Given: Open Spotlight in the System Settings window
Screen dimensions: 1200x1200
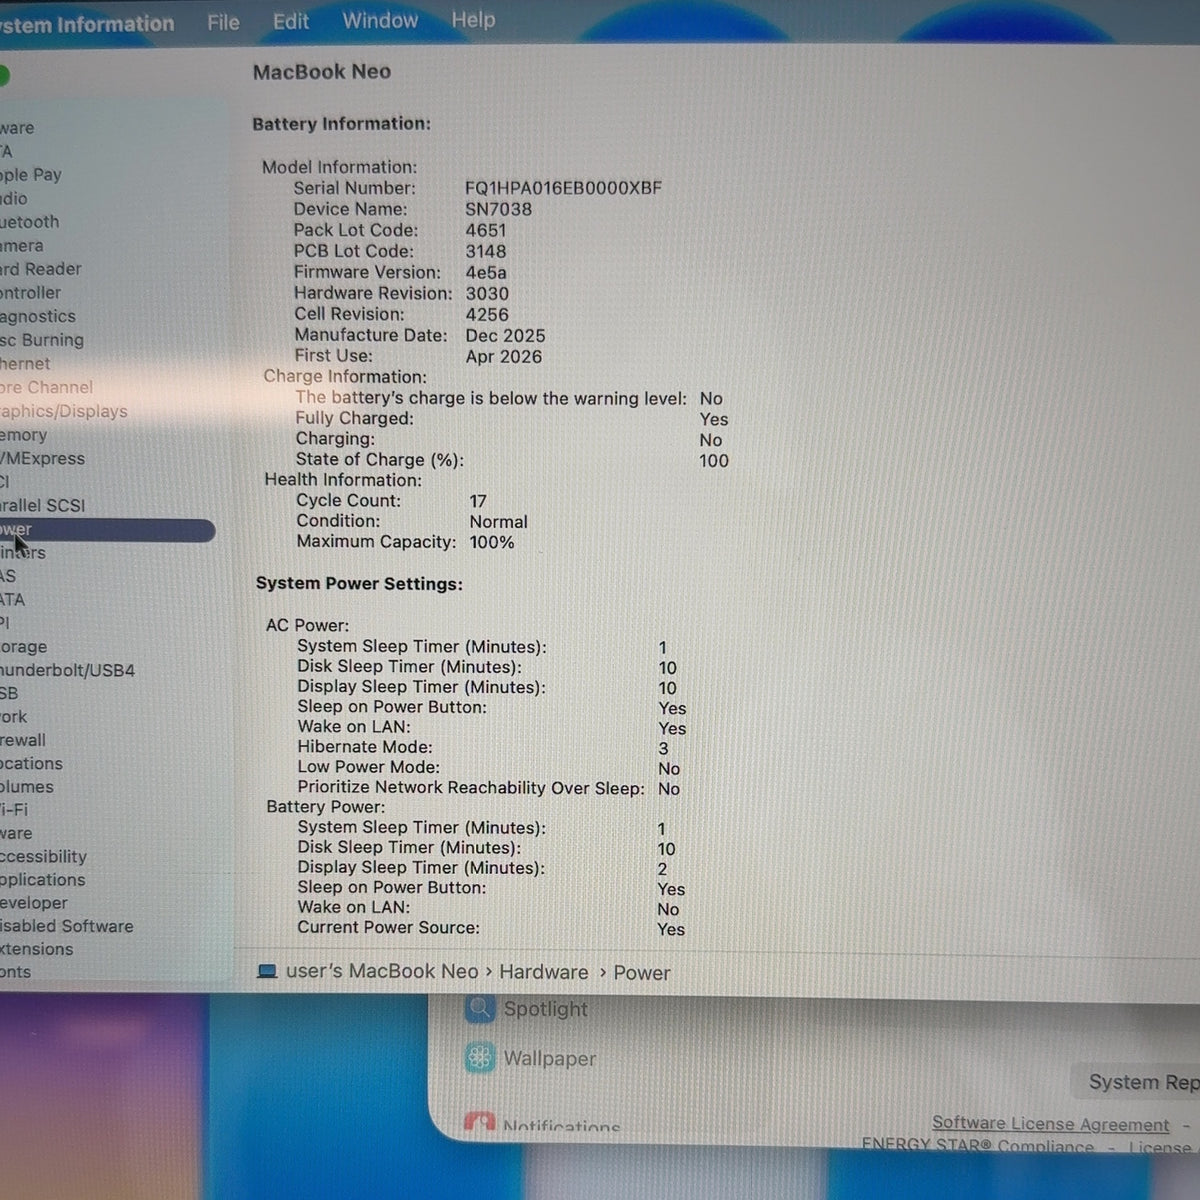Looking at the screenshot, I should tap(545, 1009).
